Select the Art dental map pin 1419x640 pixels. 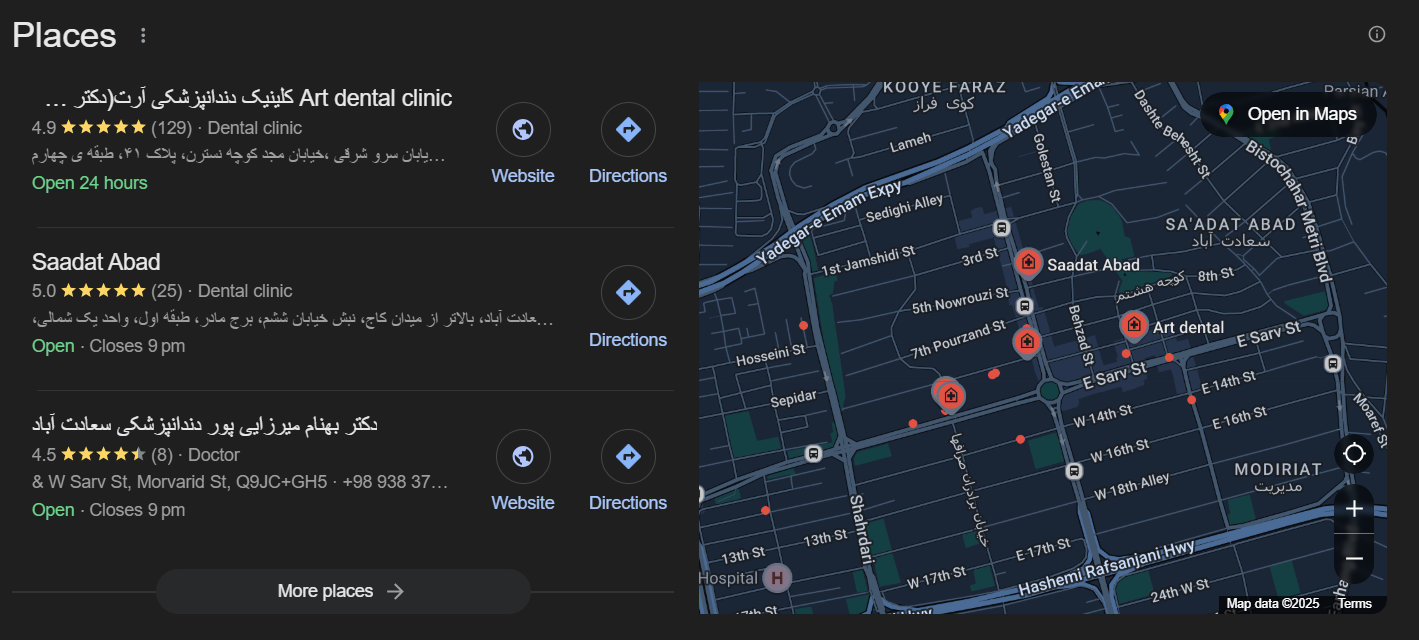click(1133, 325)
